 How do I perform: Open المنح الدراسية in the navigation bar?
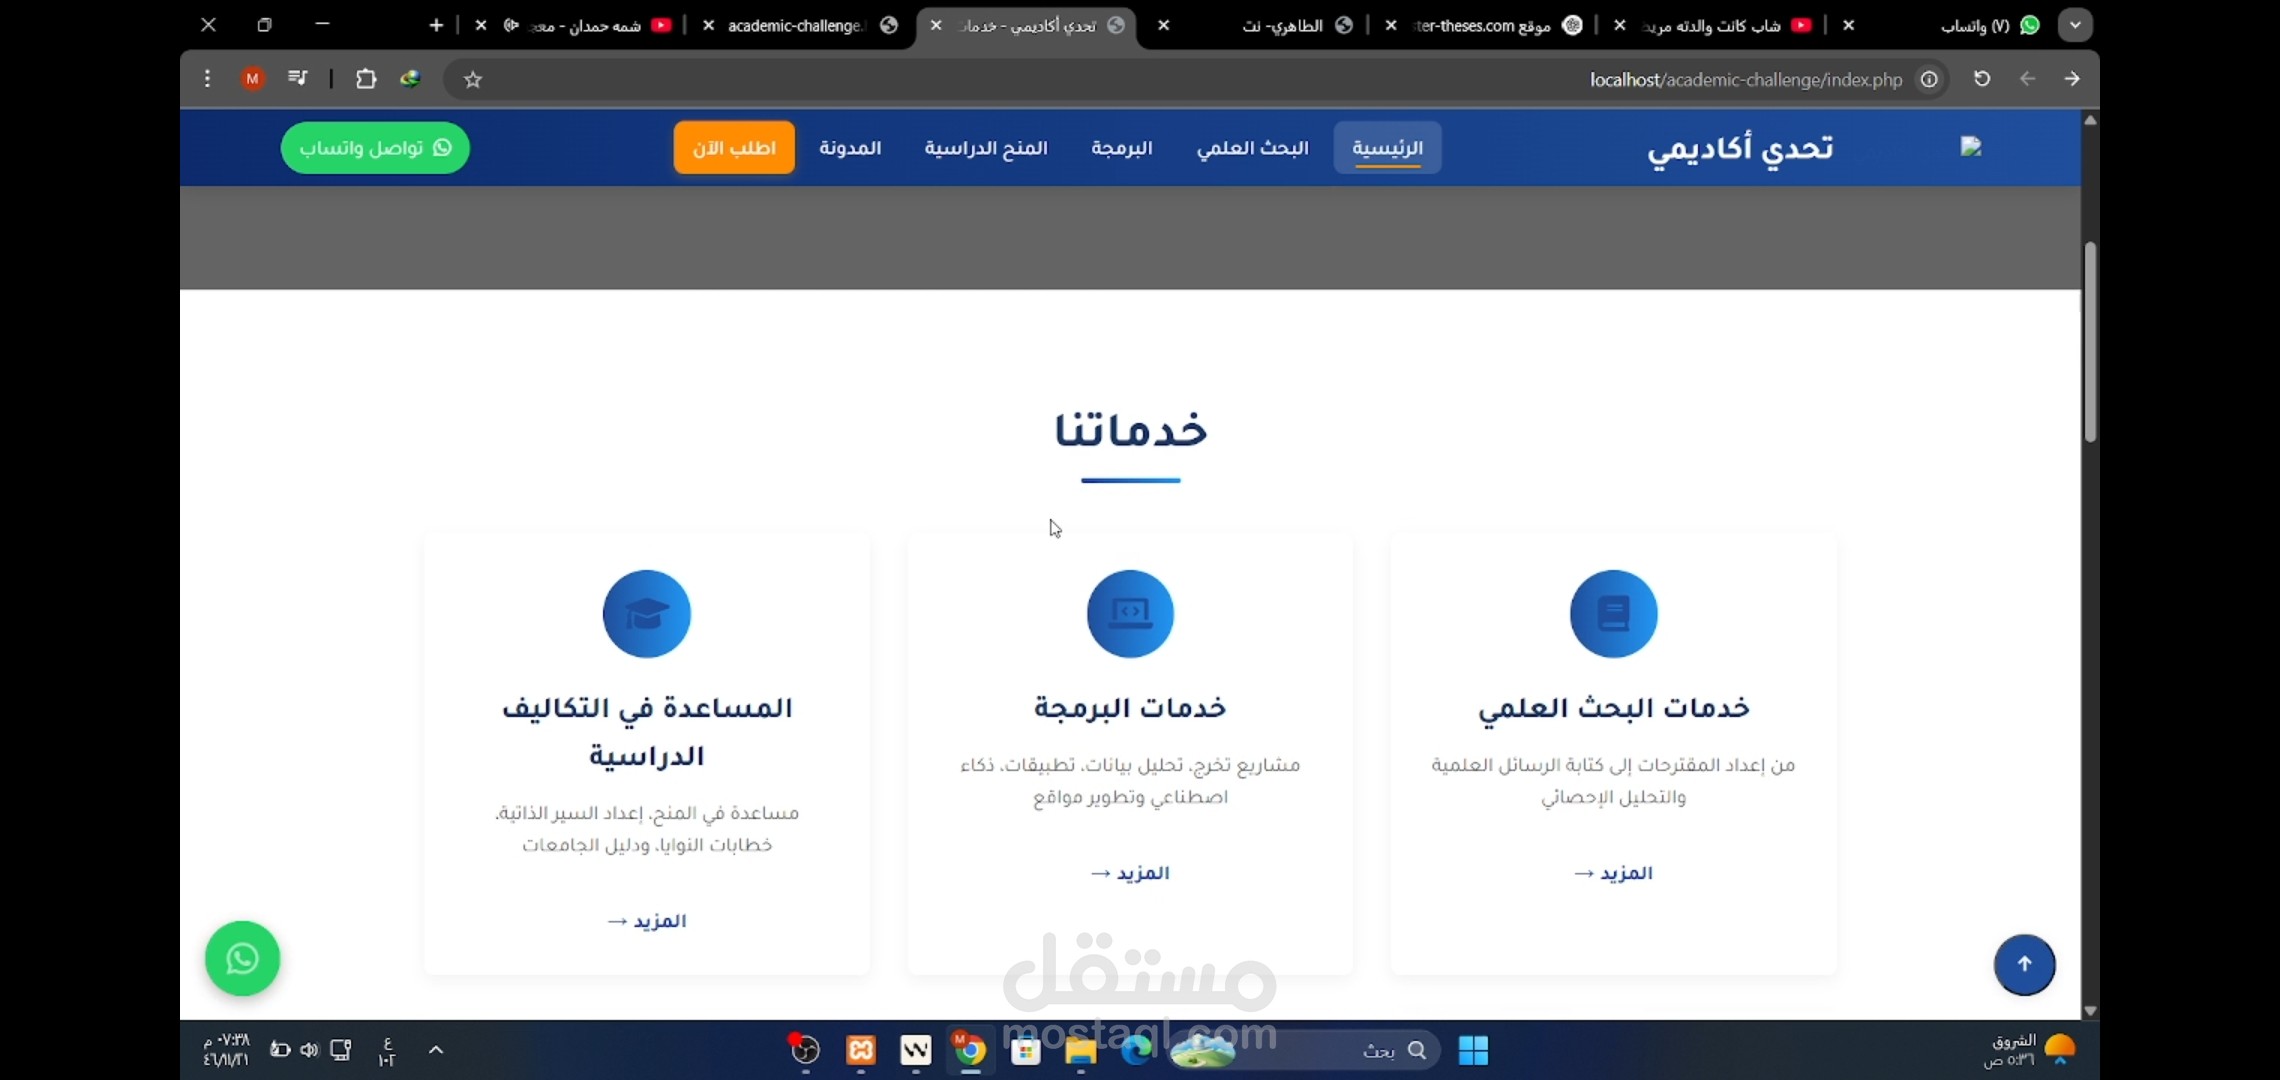pyautogui.click(x=985, y=148)
